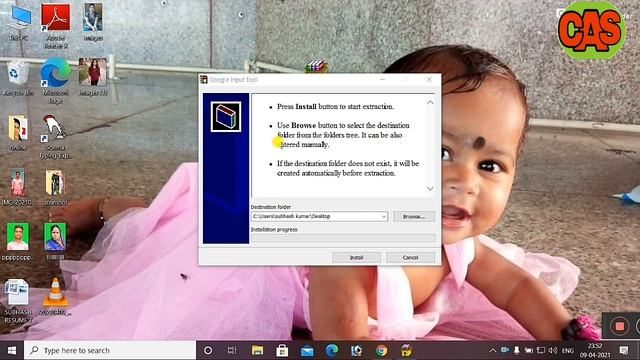The height and width of the screenshot is (360, 640).
Task: Select the Microsoft Edge desktop shortcut
Action: pyautogui.click(x=56, y=81)
